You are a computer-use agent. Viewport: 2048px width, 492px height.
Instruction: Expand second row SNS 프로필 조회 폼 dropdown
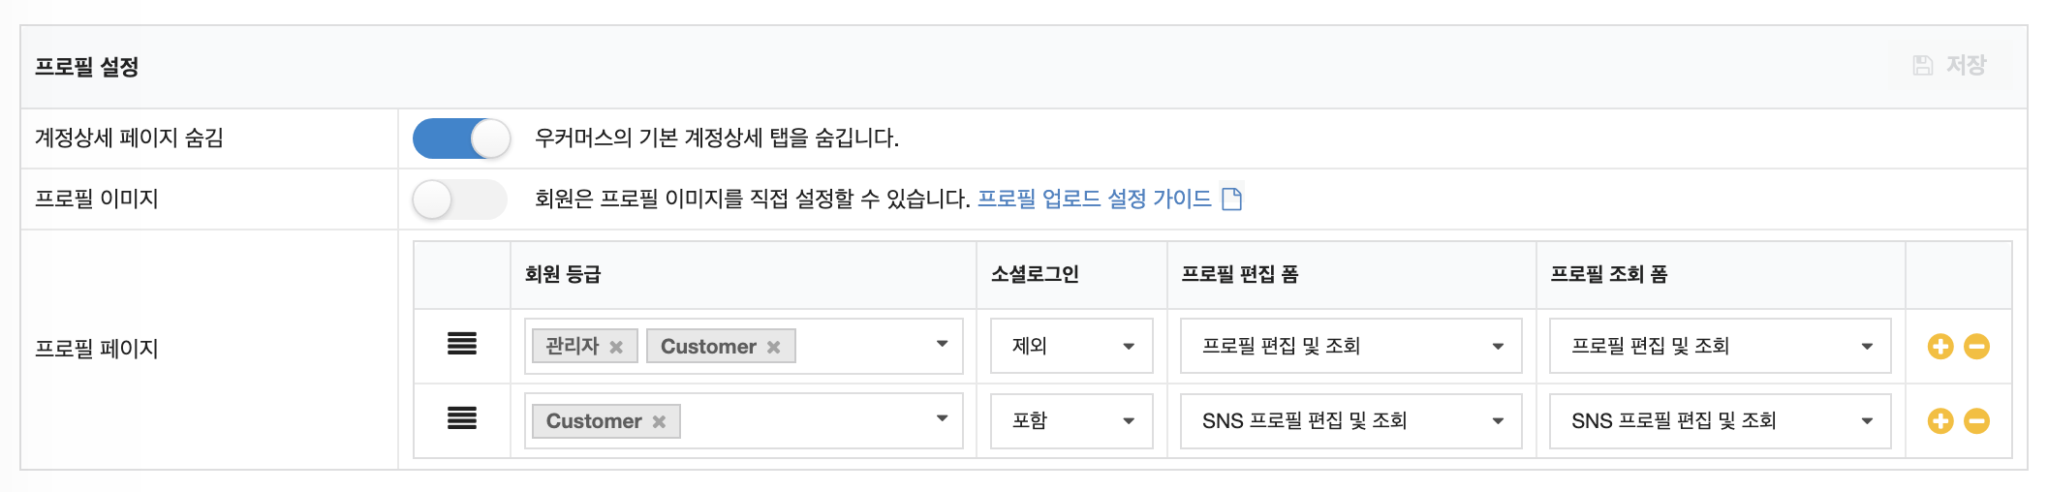tap(1719, 421)
